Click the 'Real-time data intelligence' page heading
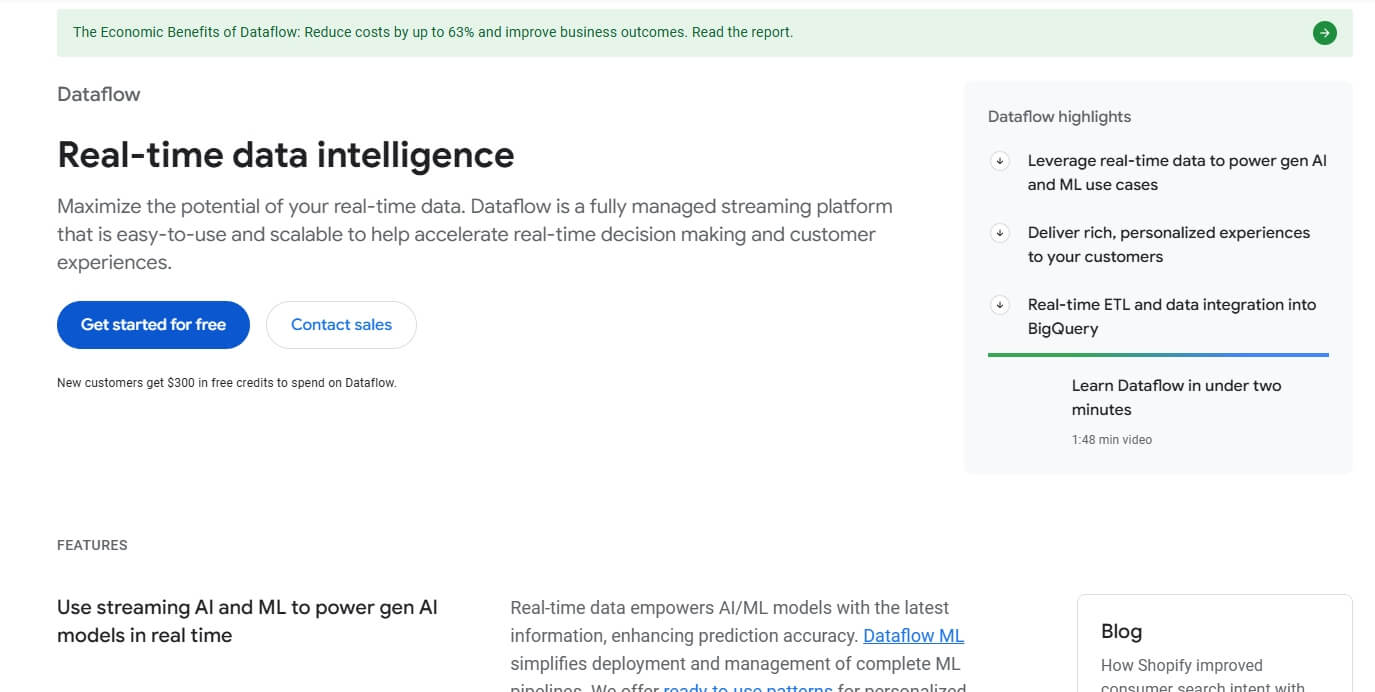 point(285,155)
